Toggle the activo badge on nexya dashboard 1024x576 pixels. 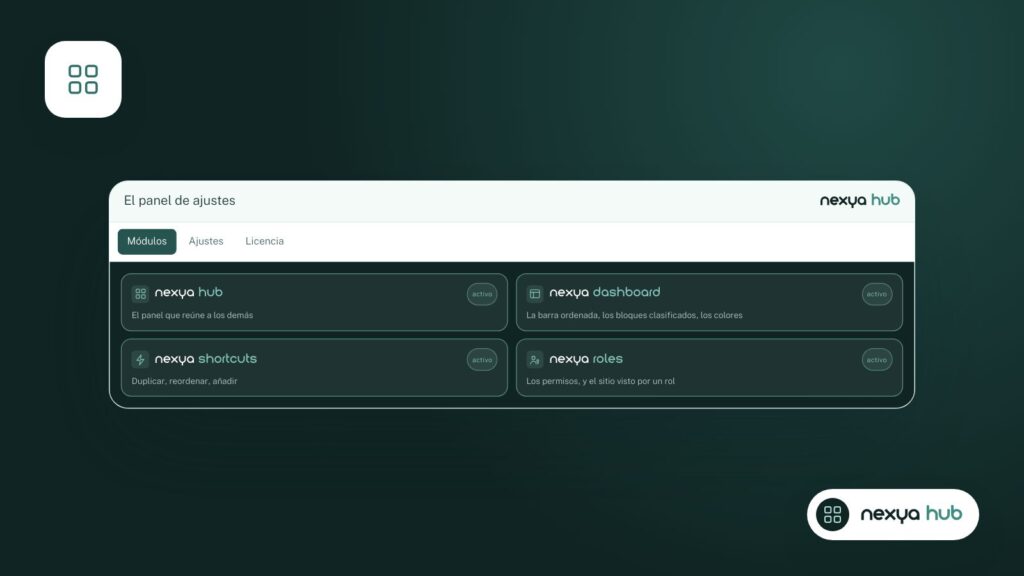876,294
